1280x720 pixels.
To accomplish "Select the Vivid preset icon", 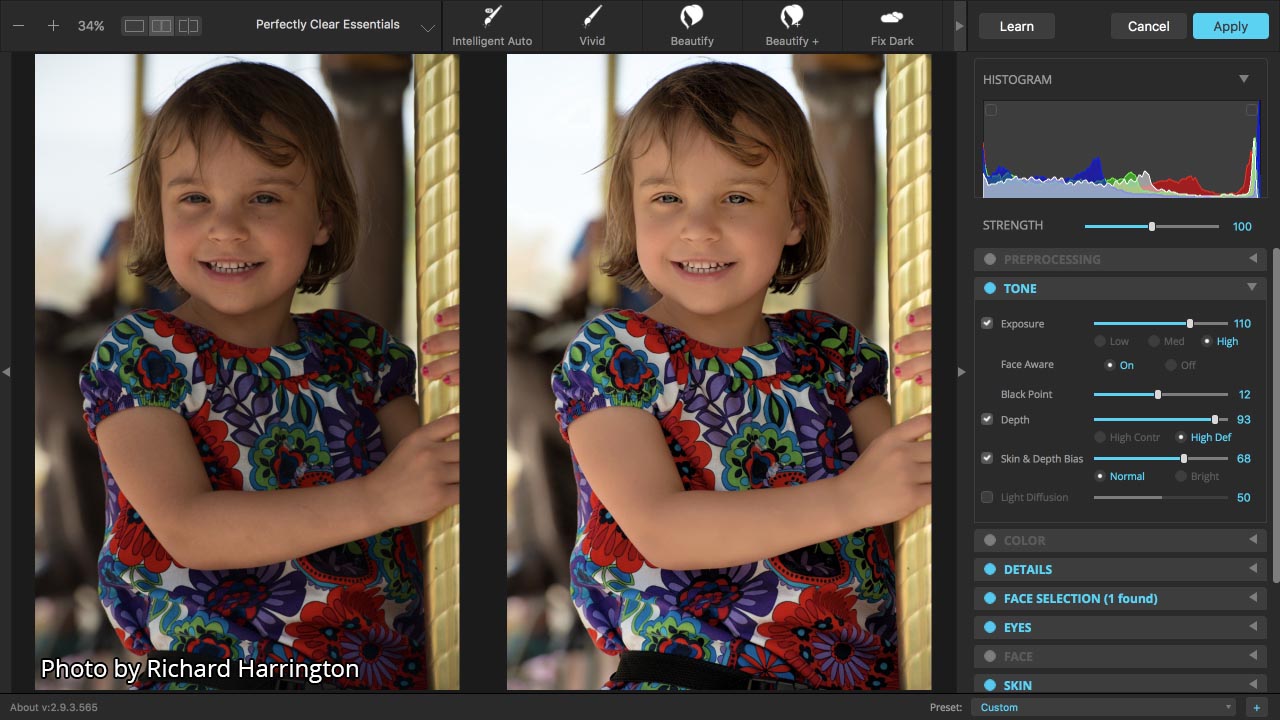I will [x=592, y=26].
